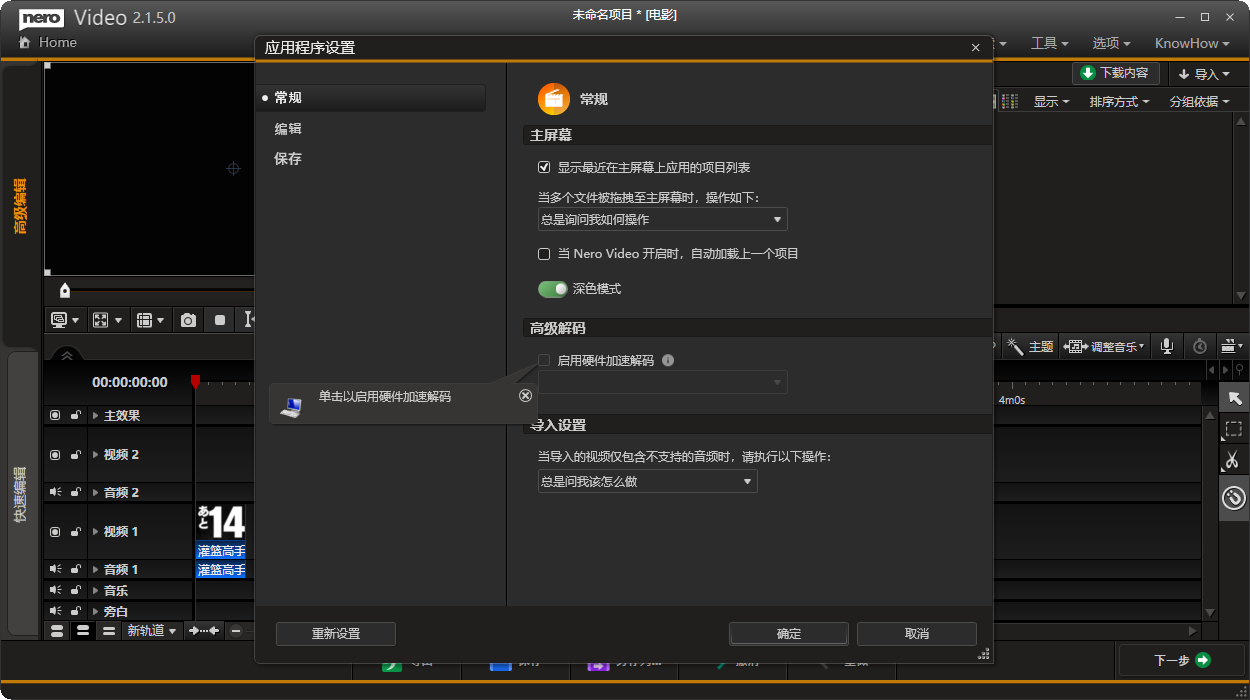Toggle the magnet snapping tool

point(1234,496)
